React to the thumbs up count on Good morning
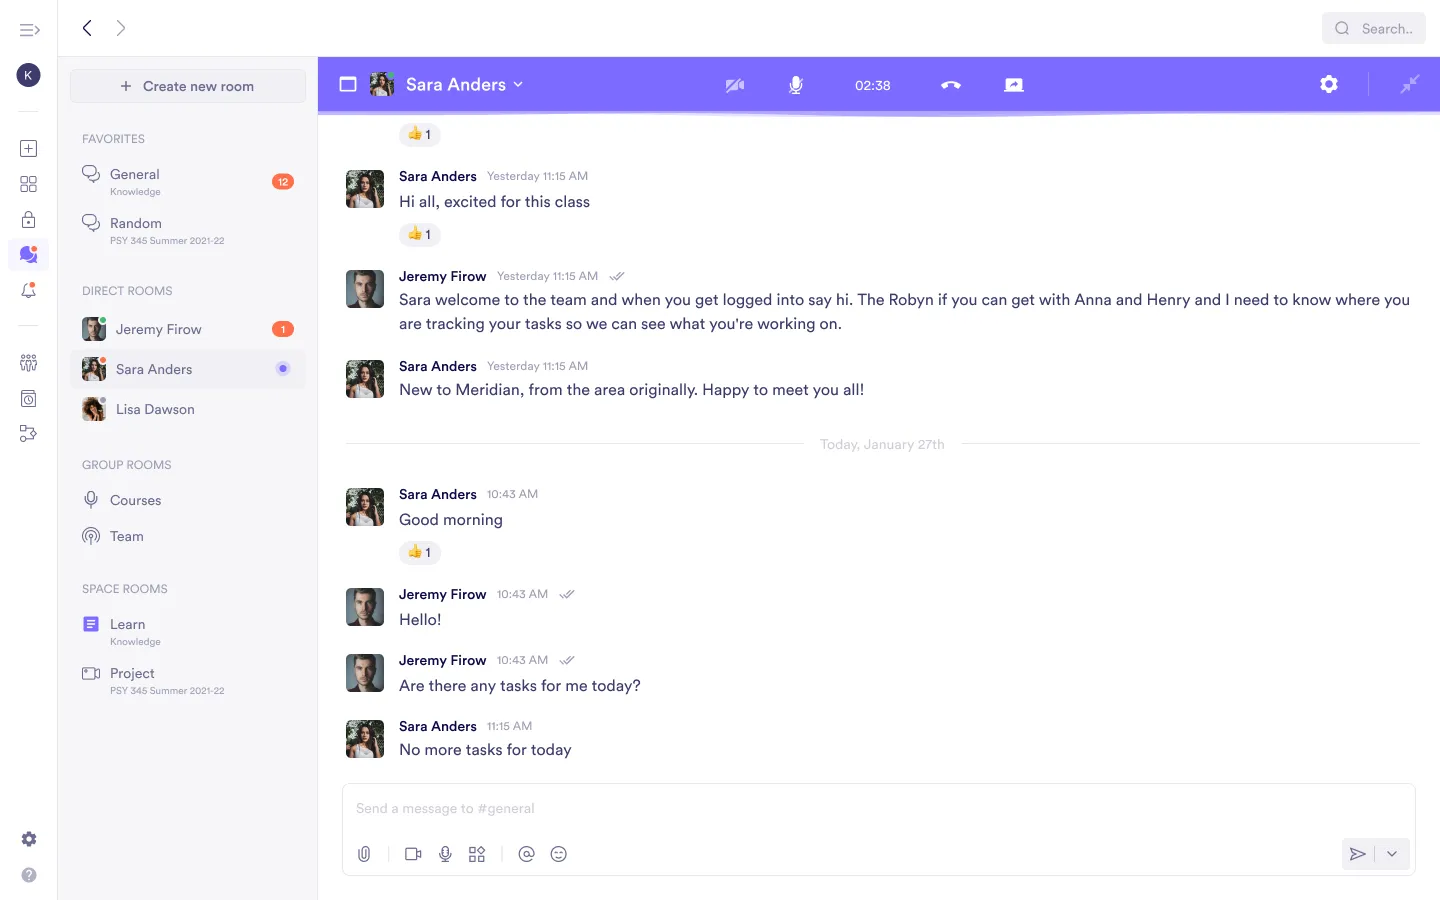Image resolution: width=1440 pixels, height=900 pixels. click(419, 552)
